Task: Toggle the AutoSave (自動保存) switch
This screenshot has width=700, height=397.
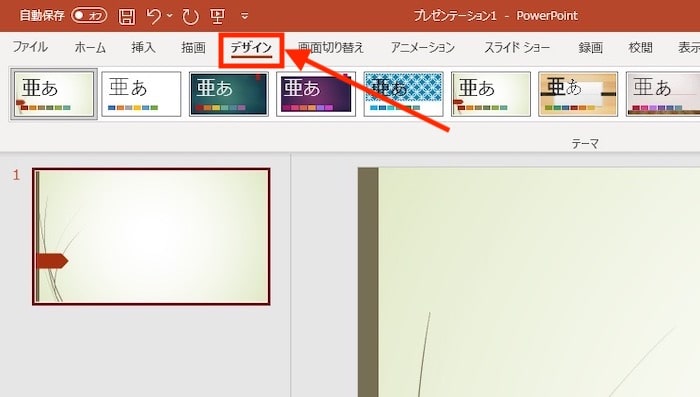Action: pyautogui.click(x=89, y=16)
